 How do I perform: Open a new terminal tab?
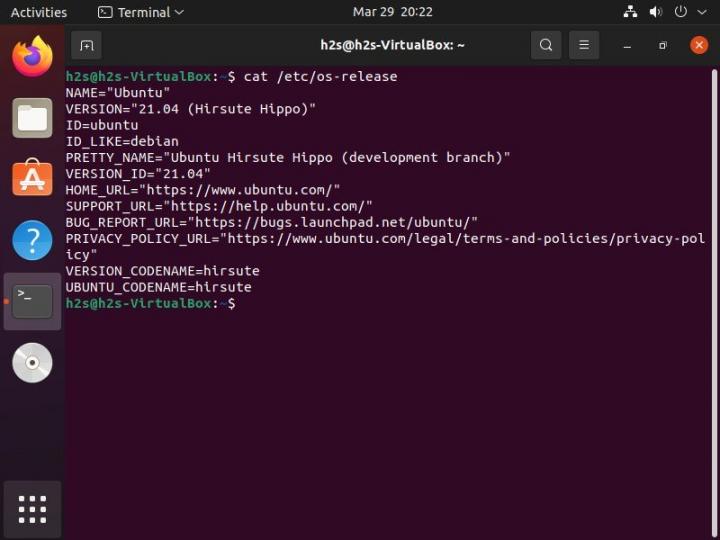click(x=86, y=45)
